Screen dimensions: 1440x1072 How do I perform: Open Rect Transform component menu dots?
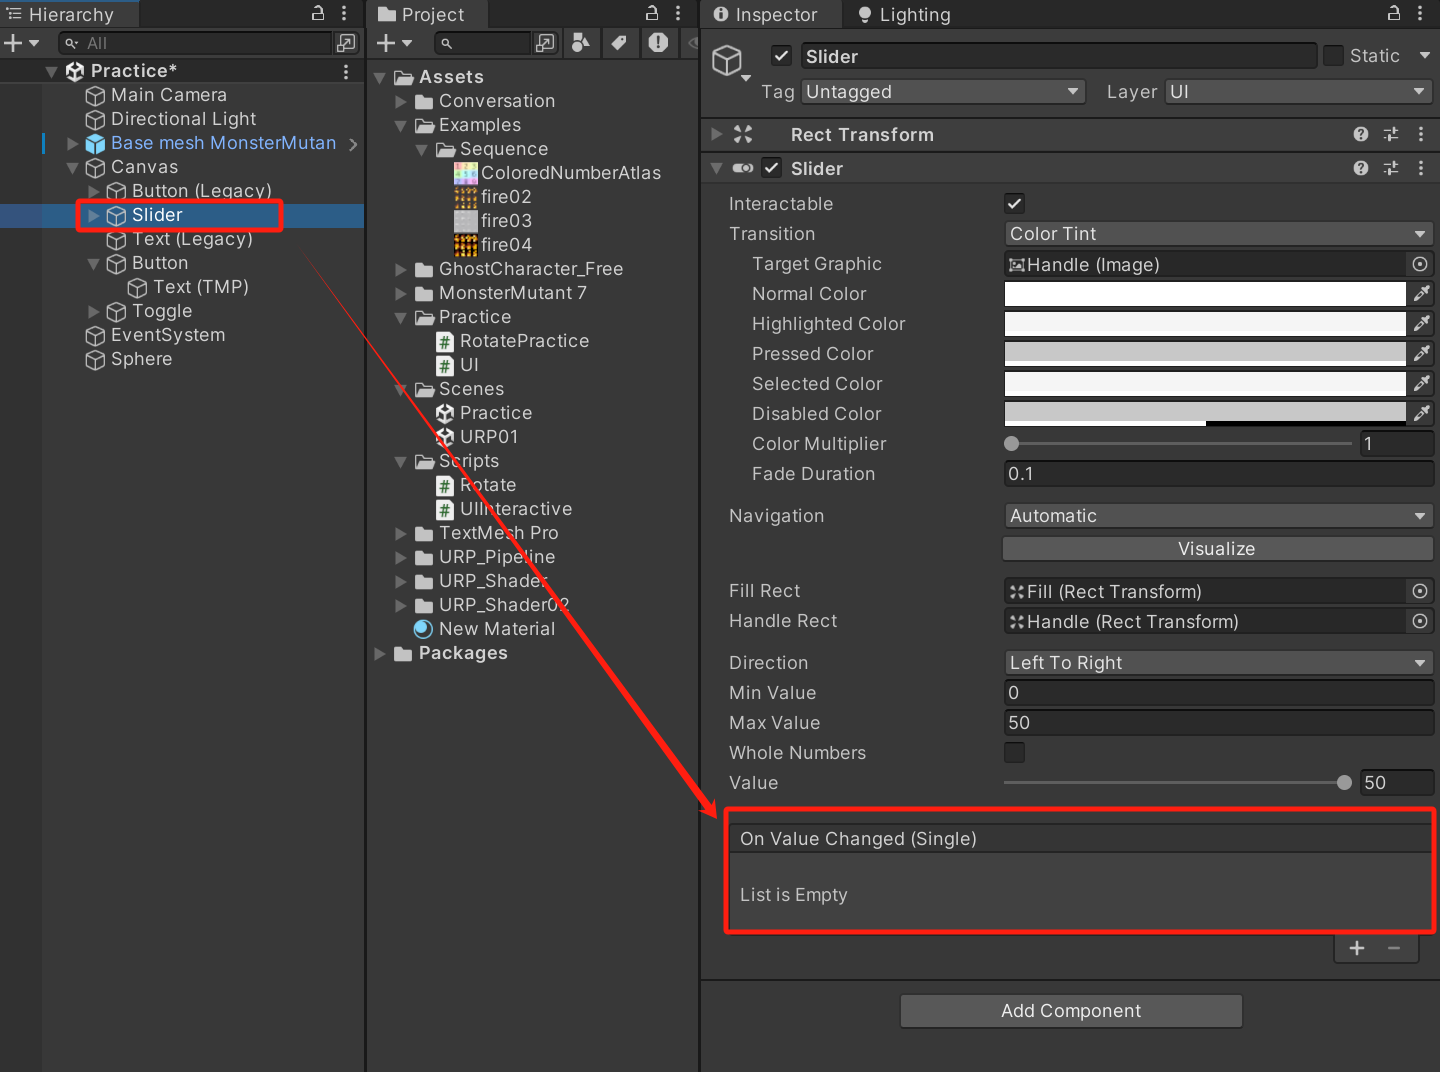click(x=1421, y=134)
